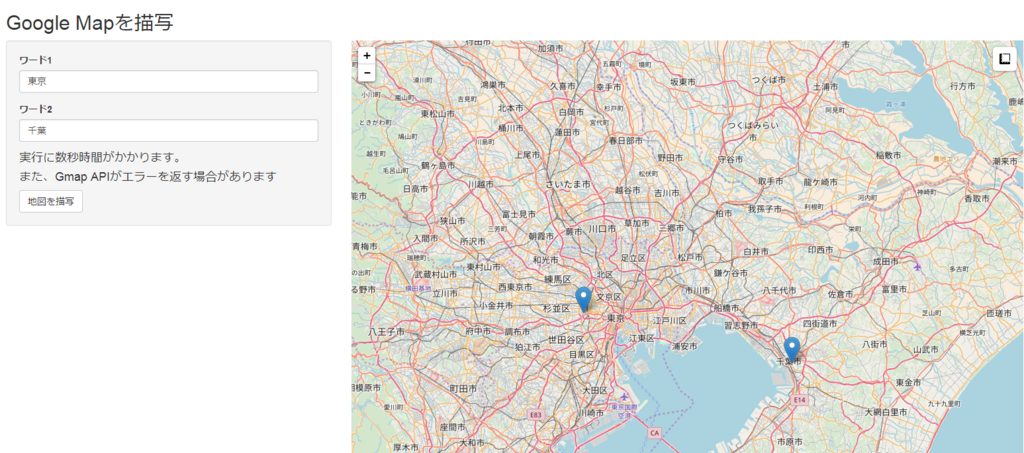Click the 土浦市 map label
This screenshot has width=1024, height=453.
coord(825,86)
